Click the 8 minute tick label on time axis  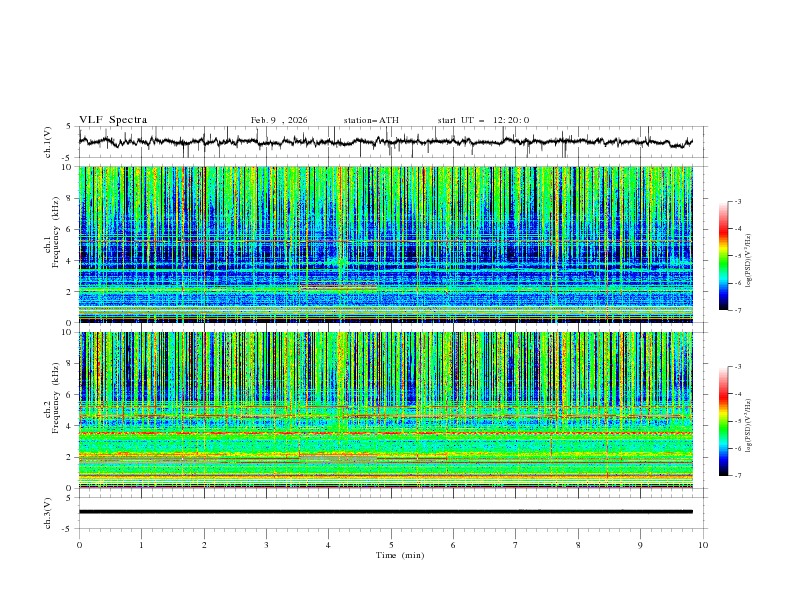(578, 545)
